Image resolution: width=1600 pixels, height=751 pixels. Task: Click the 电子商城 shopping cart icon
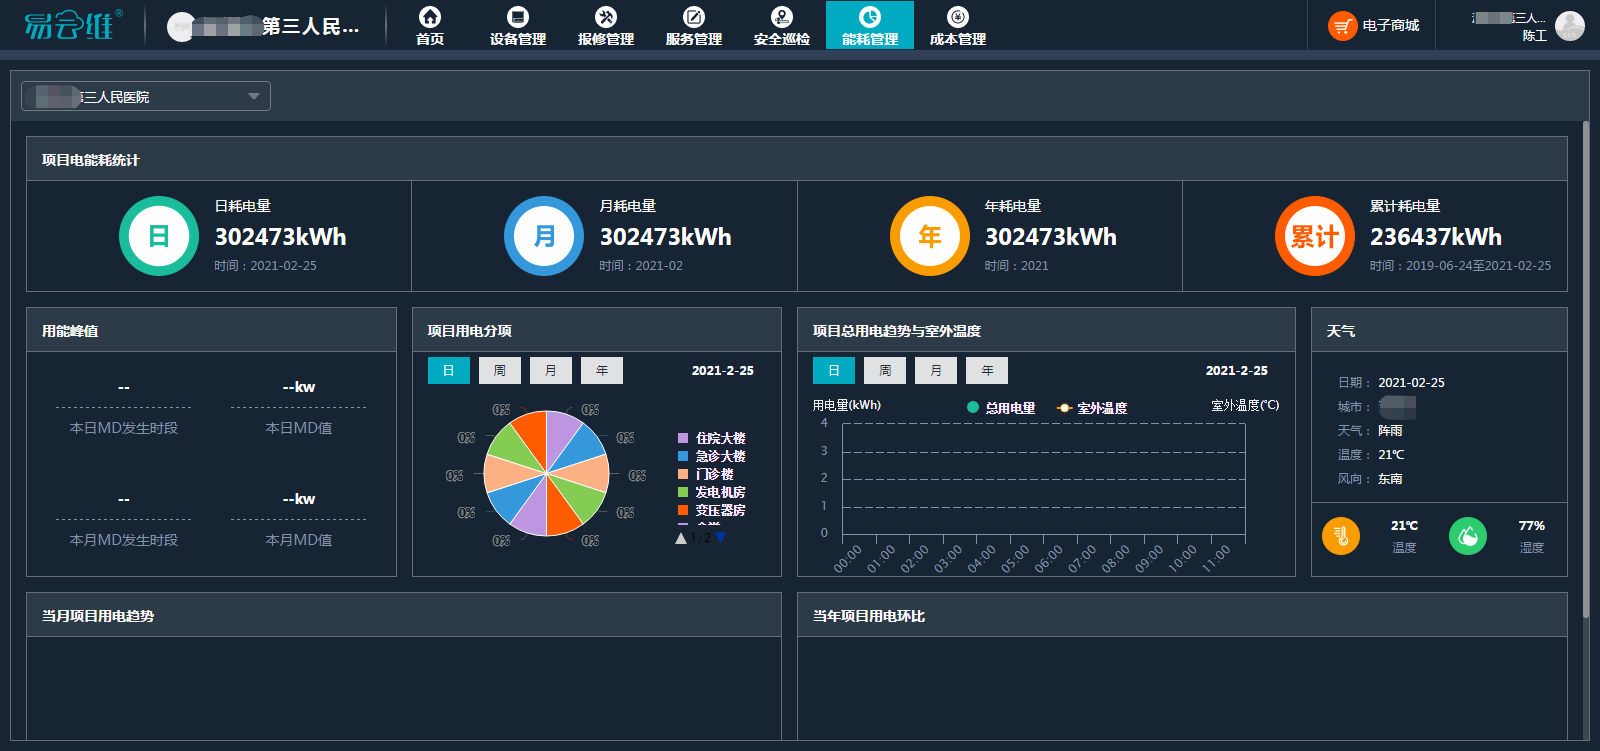1342,26
